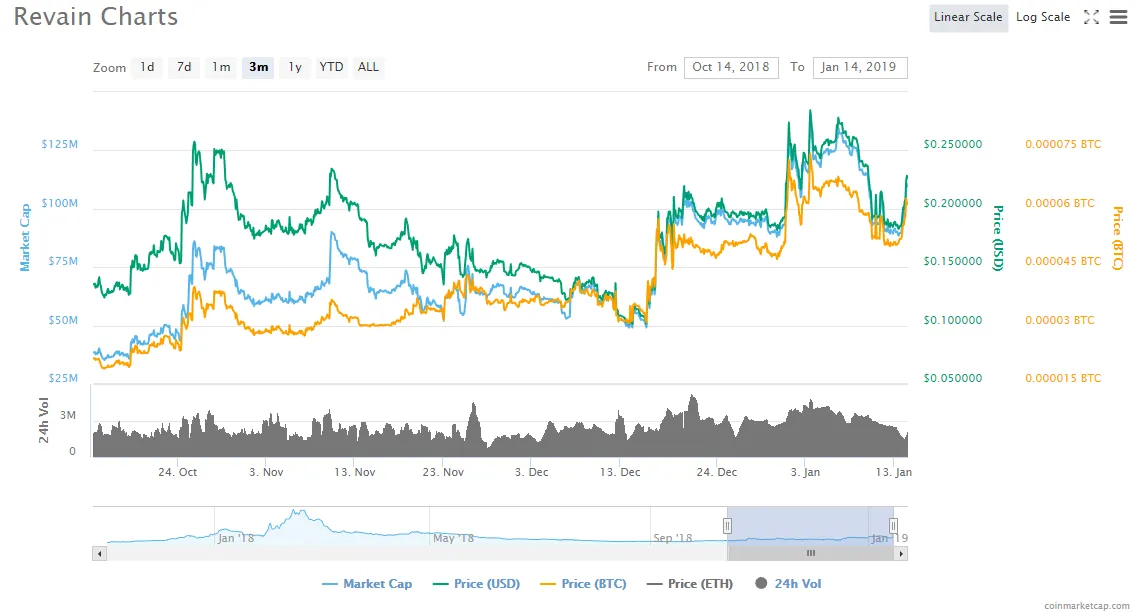
Task: Edit the To date field Jan 14, 2019
Action: [x=860, y=67]
